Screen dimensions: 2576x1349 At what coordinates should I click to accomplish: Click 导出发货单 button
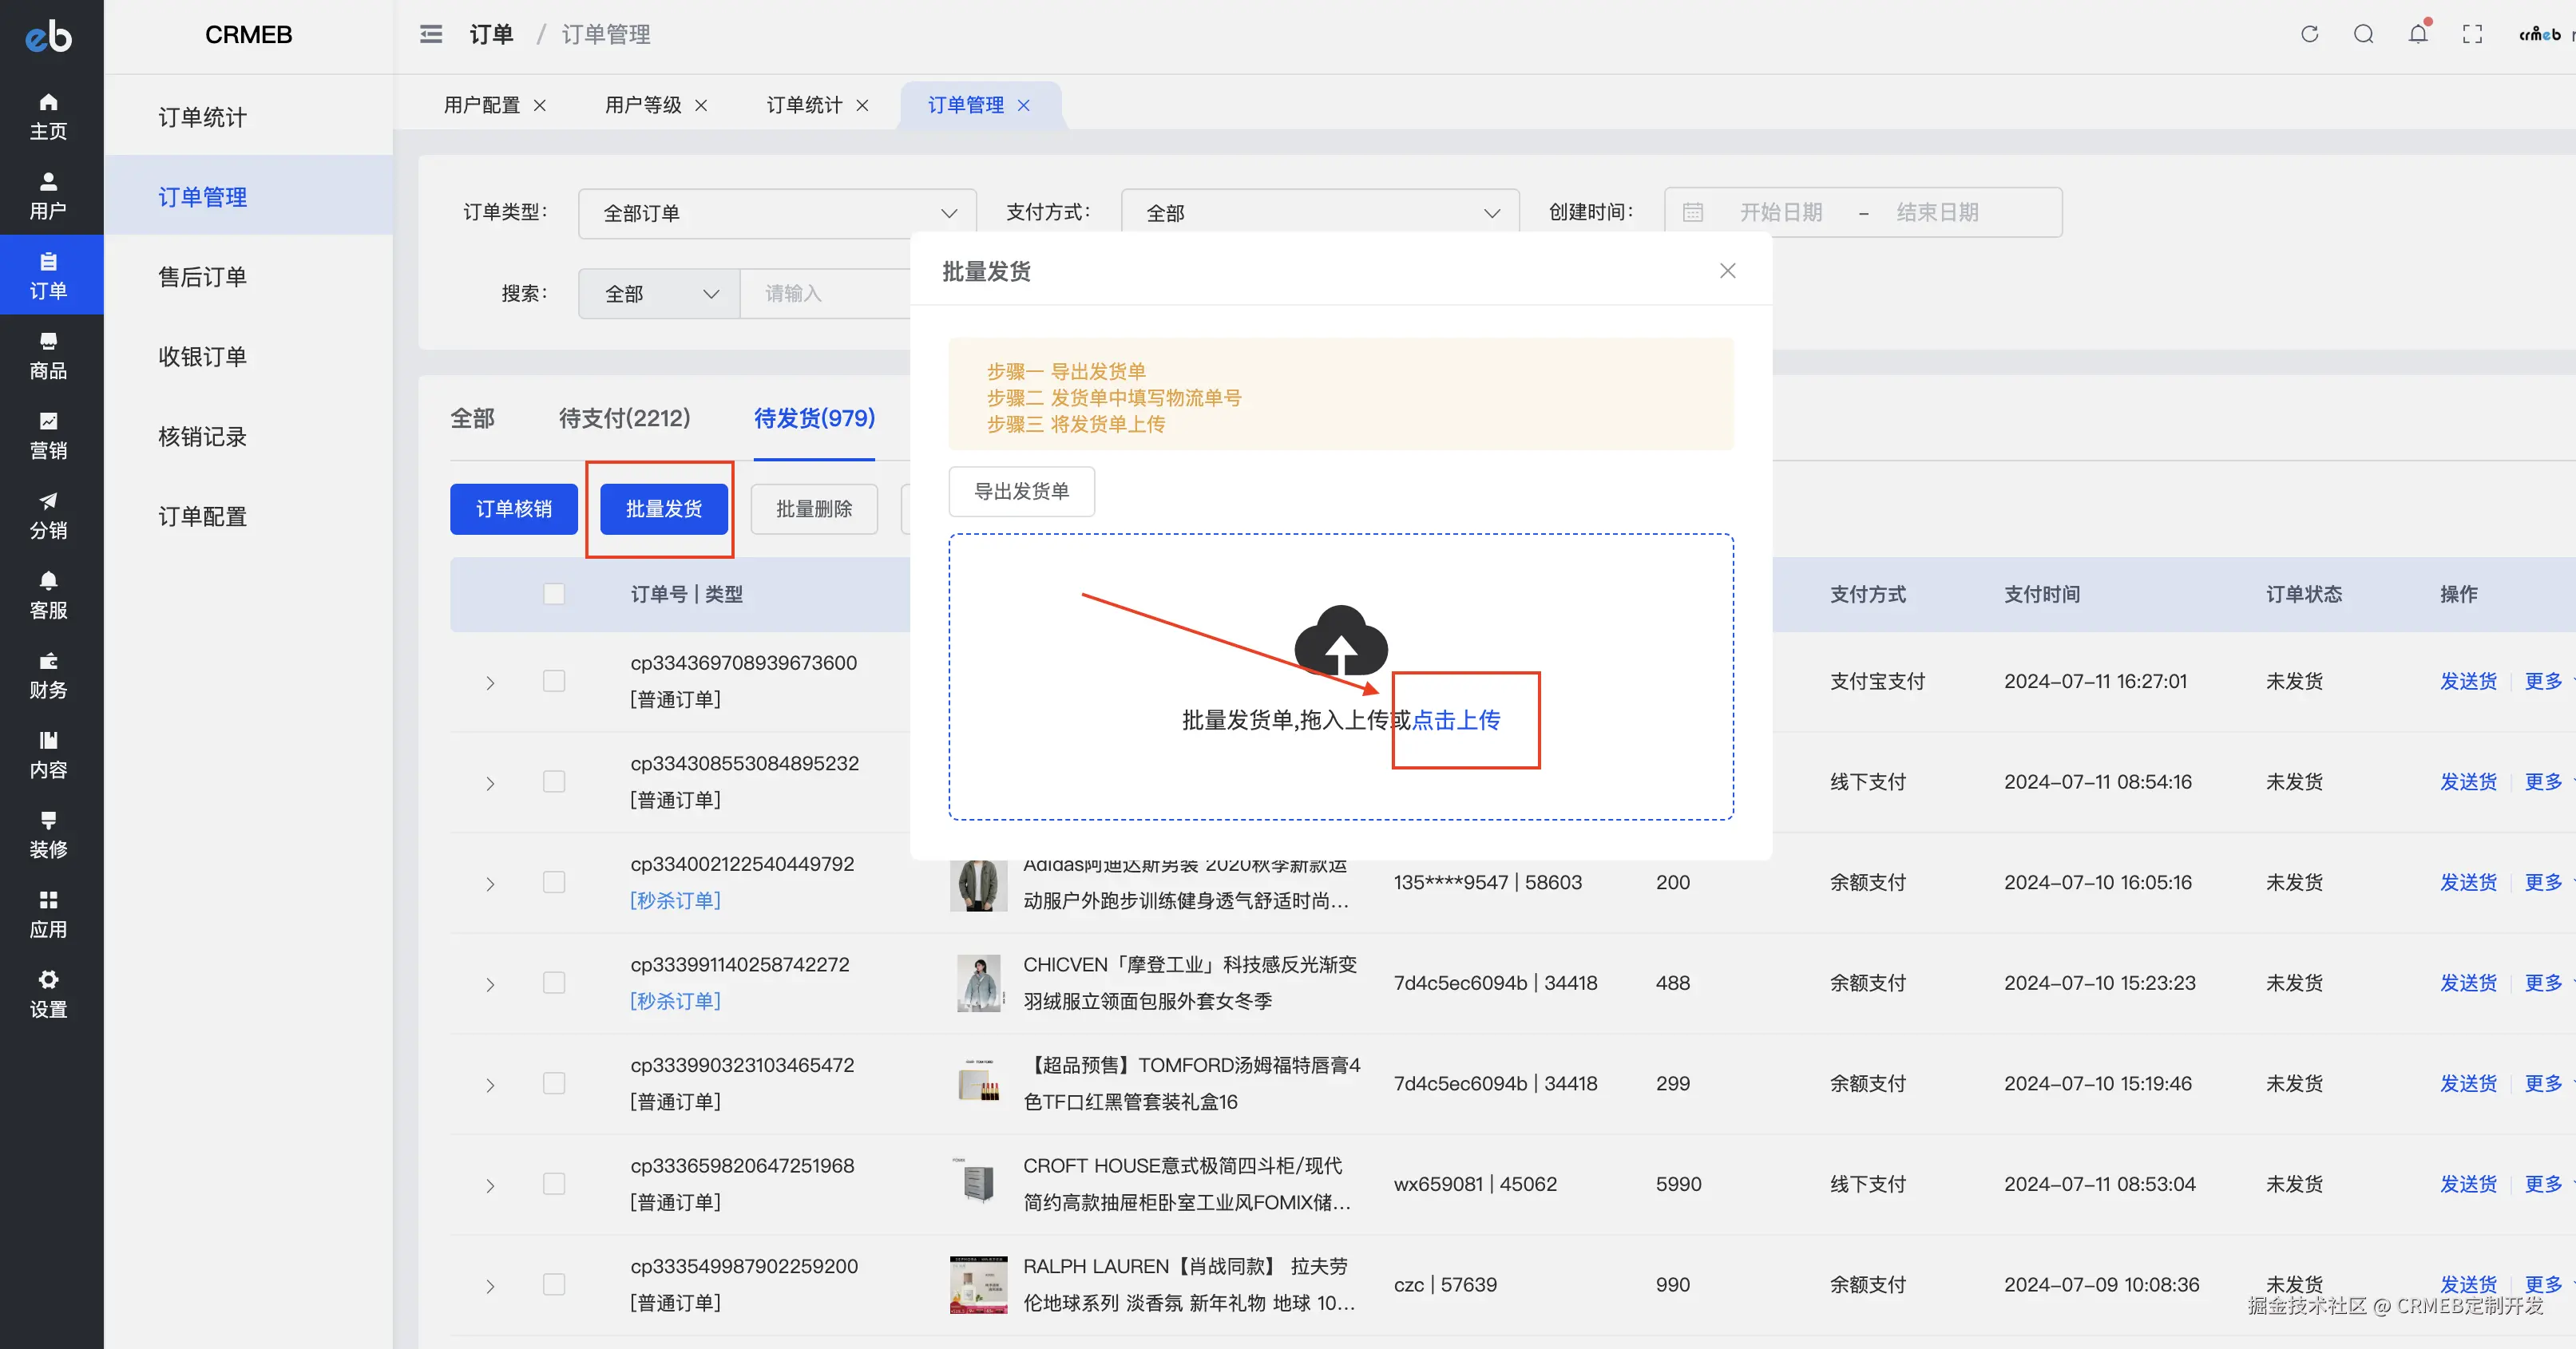point(1021,491)
